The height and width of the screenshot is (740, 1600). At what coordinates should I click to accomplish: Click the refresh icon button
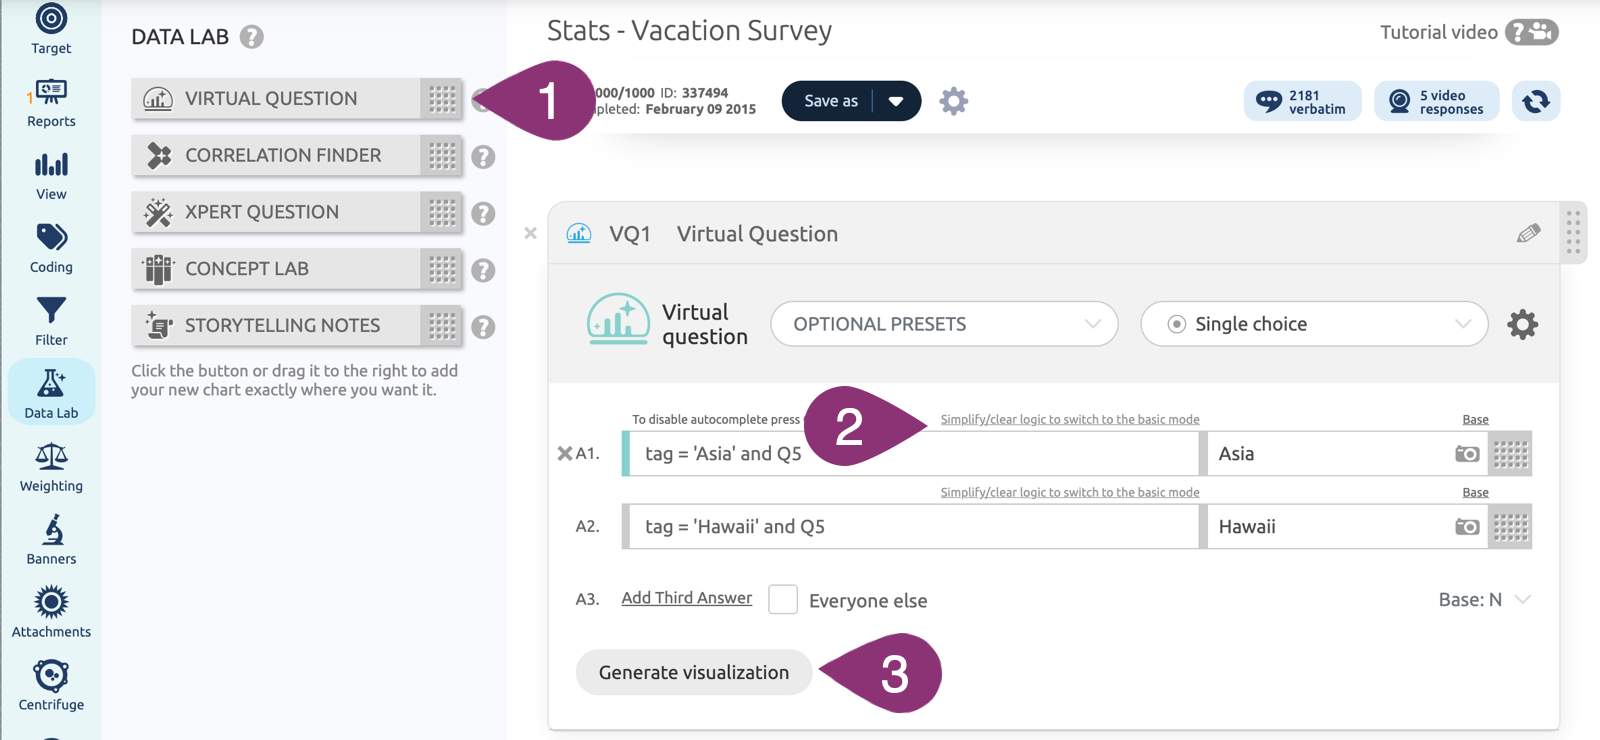point(1536,101)
